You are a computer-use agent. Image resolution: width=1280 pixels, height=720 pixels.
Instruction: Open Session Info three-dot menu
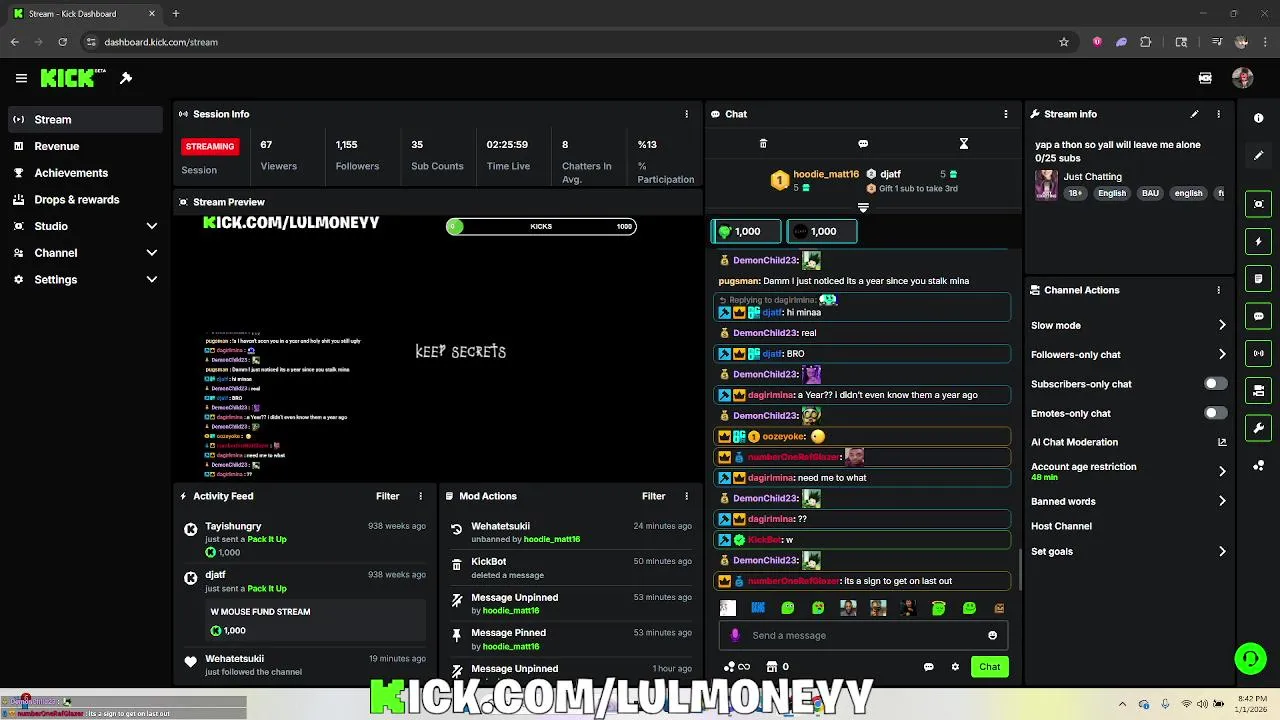[686, 114]
